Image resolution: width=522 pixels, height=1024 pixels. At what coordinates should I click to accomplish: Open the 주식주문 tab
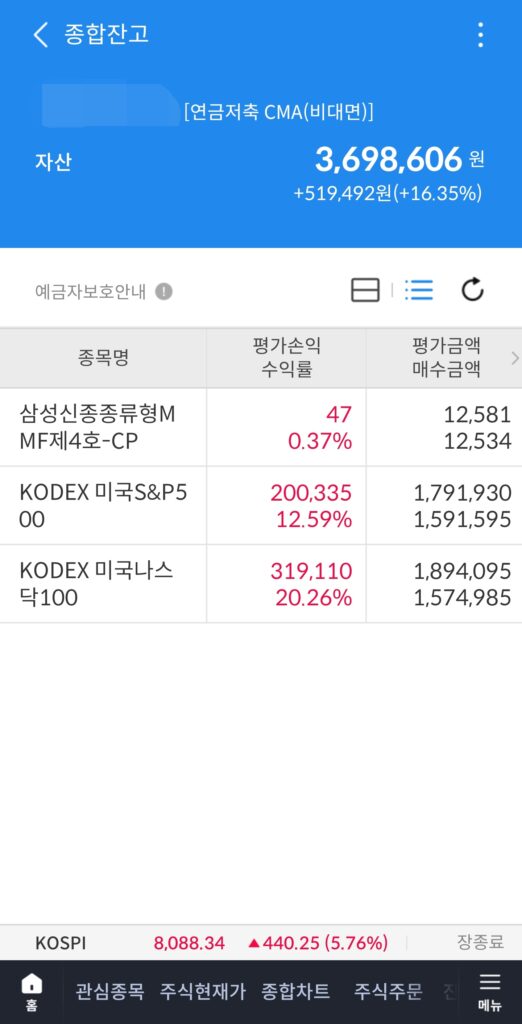tap(388, 992)
